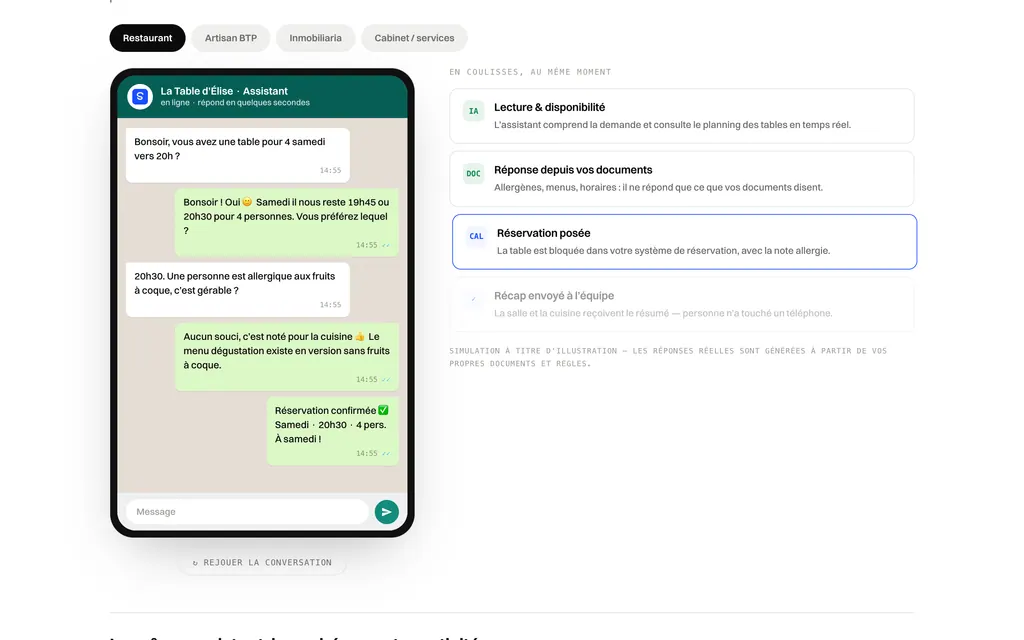
Task: Focus the Message input field
Action: coord(247,512)
